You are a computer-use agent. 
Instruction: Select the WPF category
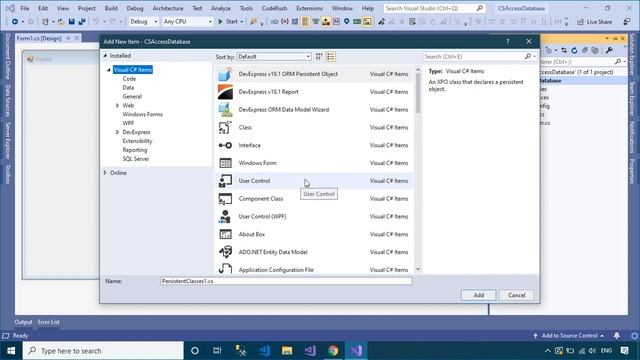point(128,123)
